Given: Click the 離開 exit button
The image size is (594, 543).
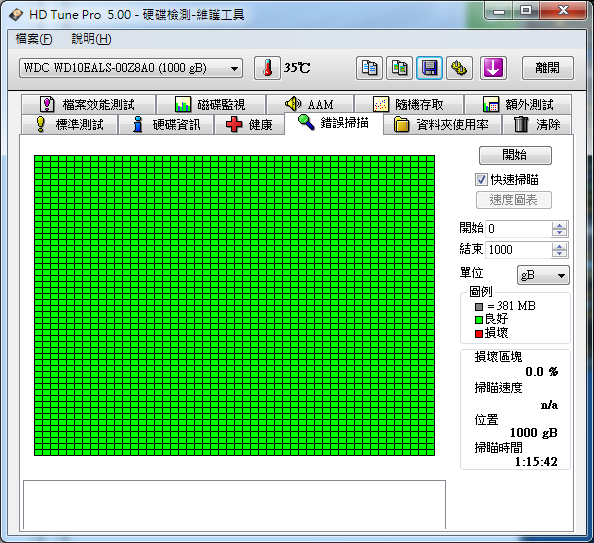Looking at the screenshot, I should pyautogui.click(x=547, y=68).
